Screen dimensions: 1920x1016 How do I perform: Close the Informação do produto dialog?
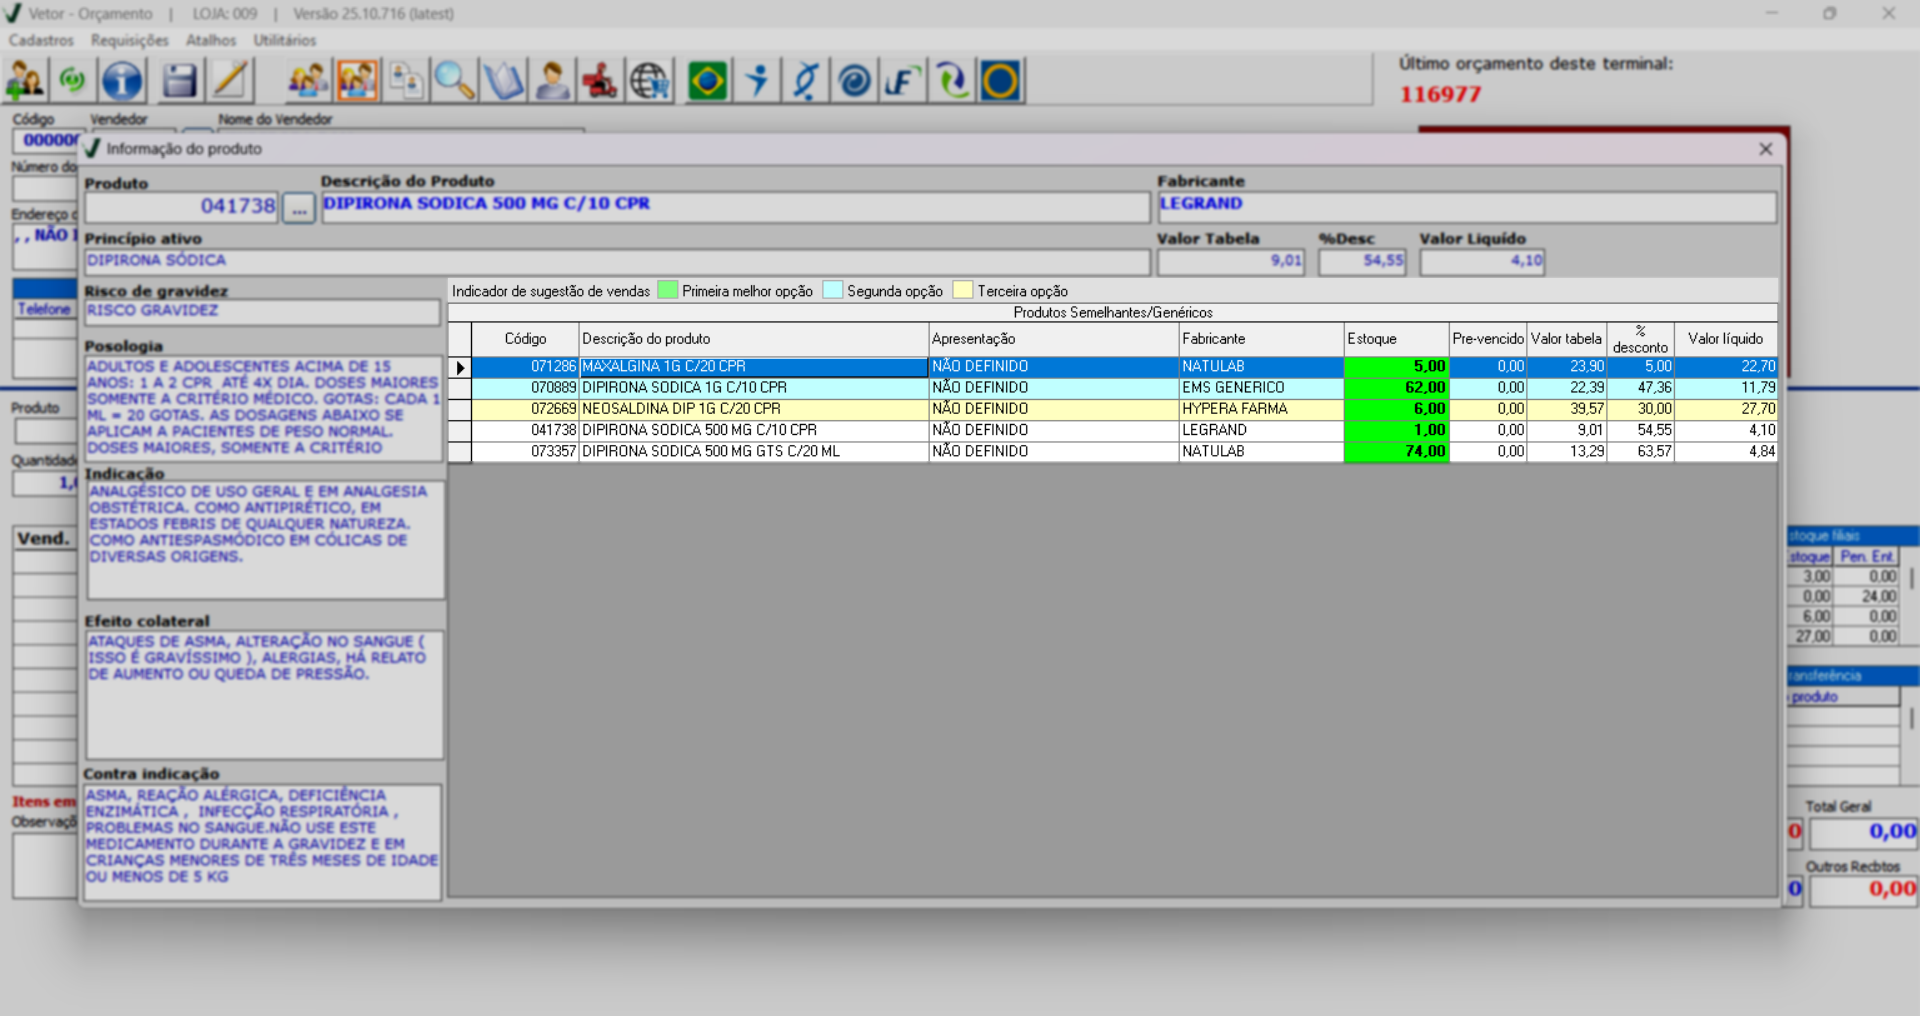pos(1765,149)
